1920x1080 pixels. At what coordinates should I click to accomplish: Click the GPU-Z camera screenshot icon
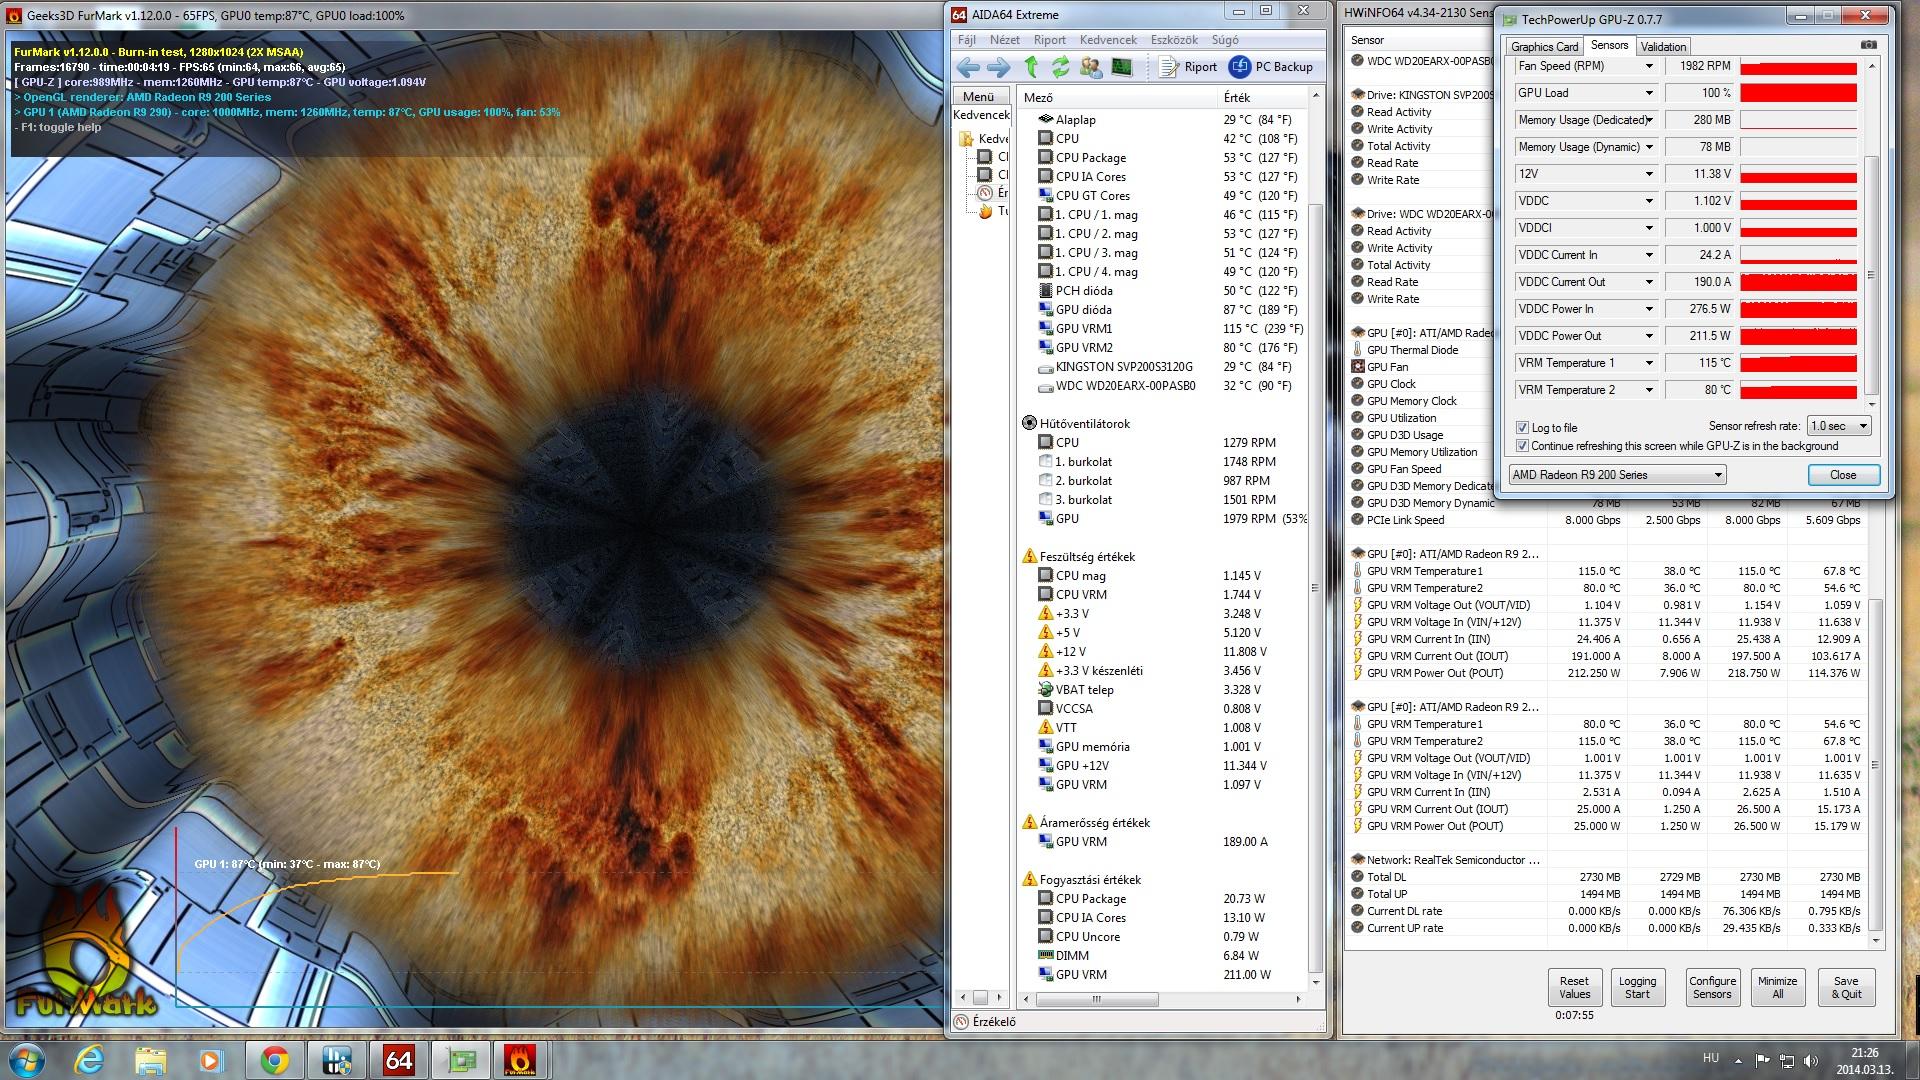[x=1868, y=45]
